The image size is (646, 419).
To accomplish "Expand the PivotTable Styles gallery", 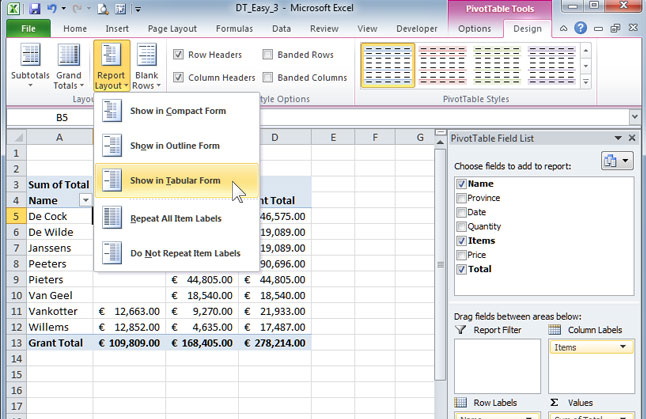I will click(586, 82).
